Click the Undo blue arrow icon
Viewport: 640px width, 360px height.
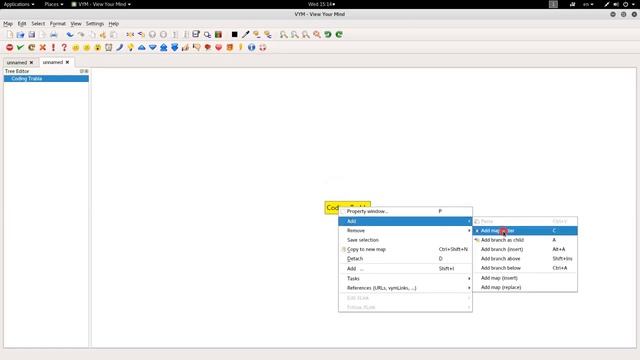(x=70, y=35)
